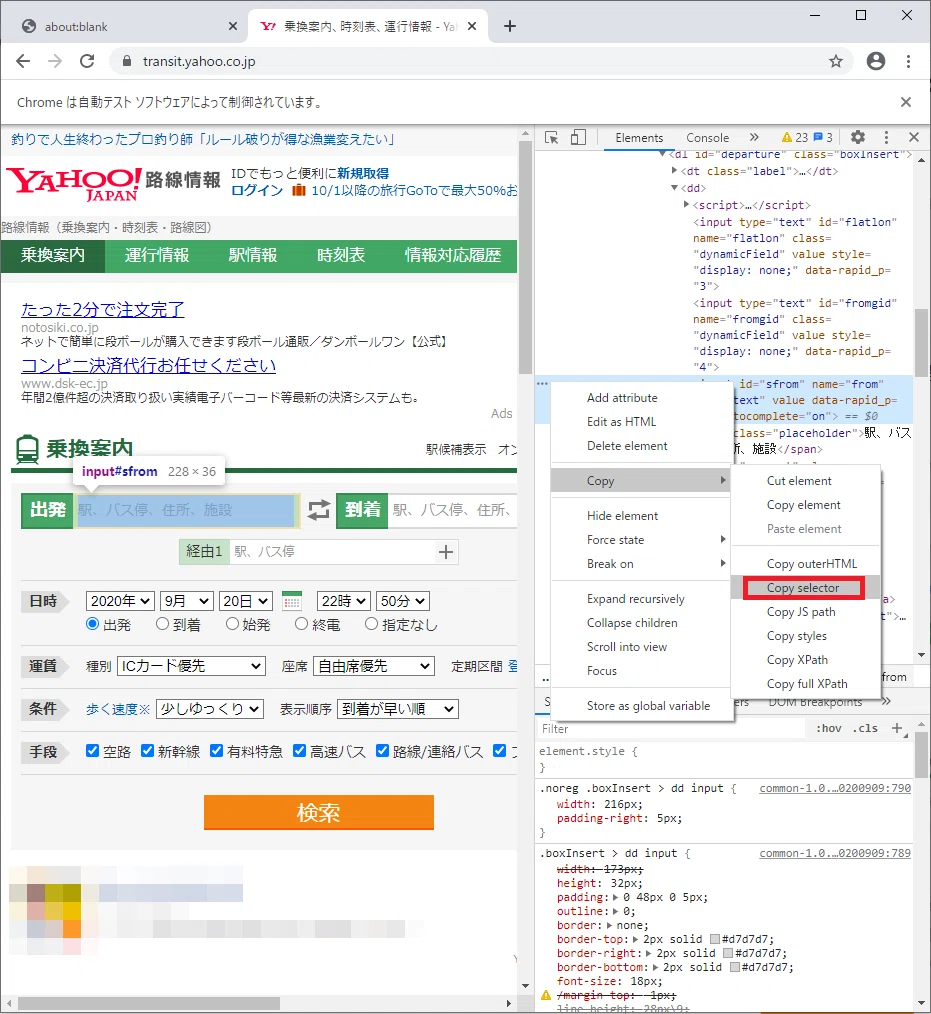Viewport: 931px width, 1014px height.
Task: Open the 自由席優先 seat dropdown
Action: [374, 666]
